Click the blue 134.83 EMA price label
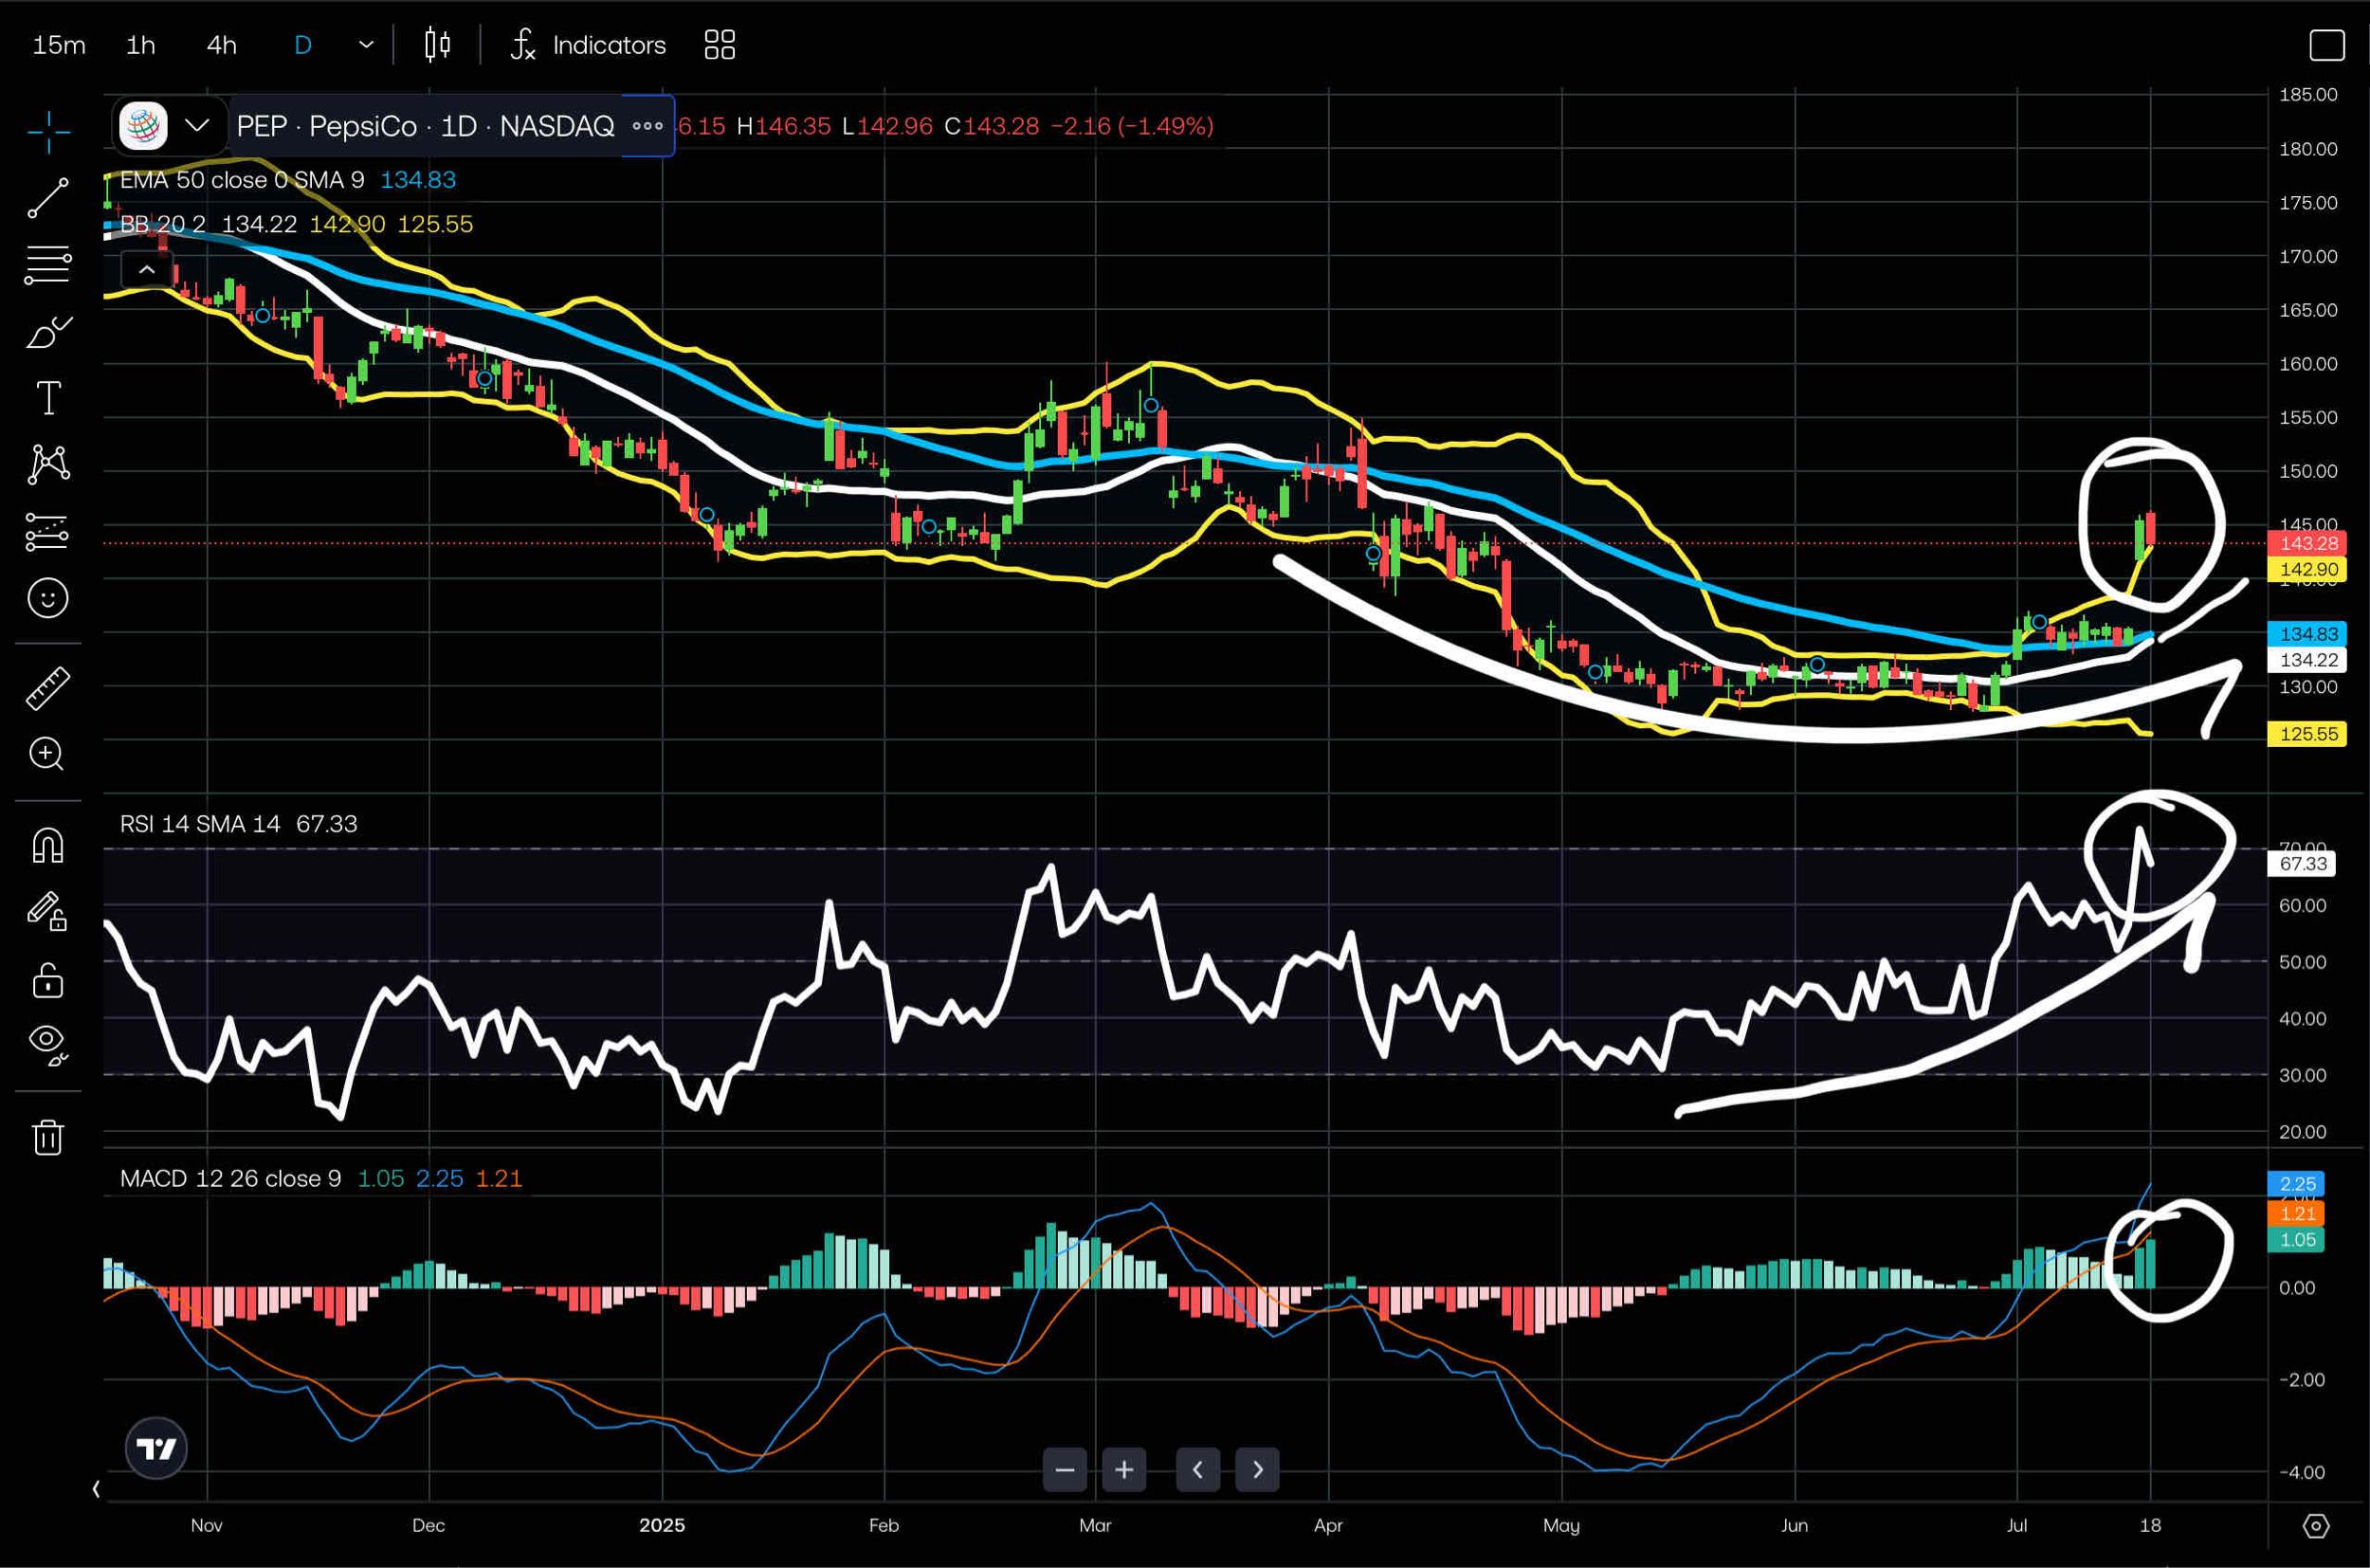Screen dimensions: 2370x1568 2307,634
